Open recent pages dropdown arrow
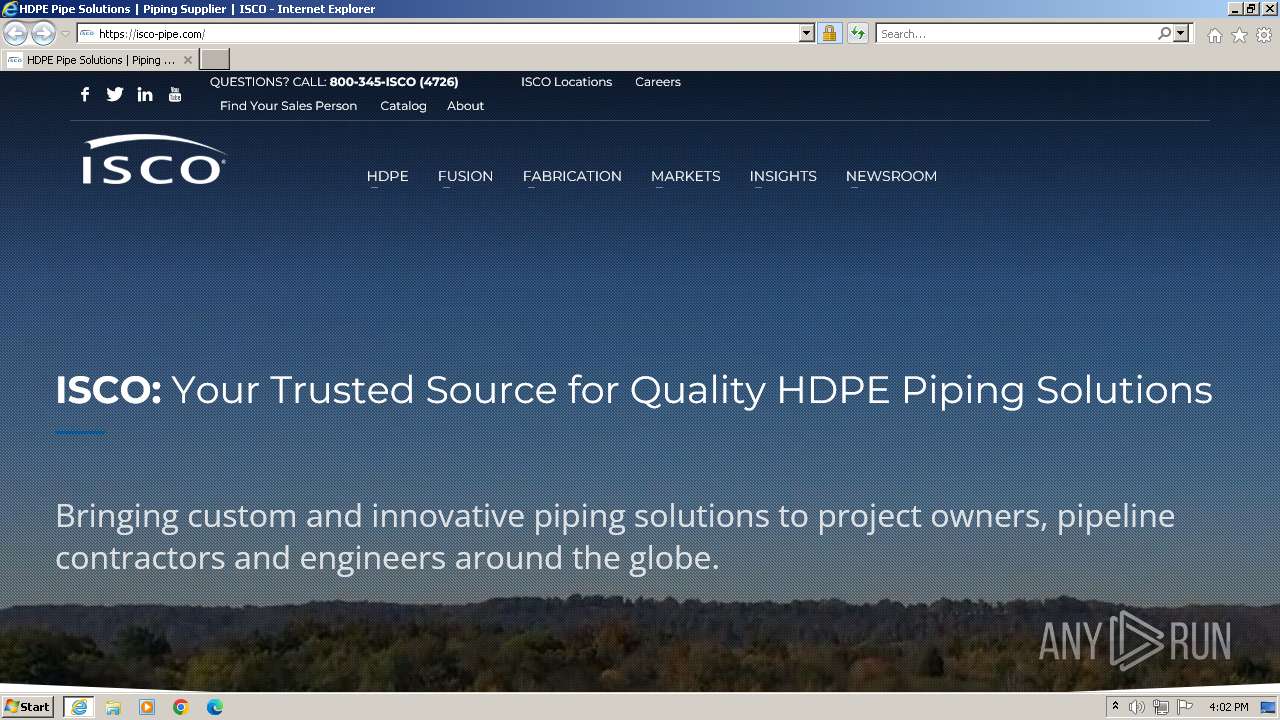The image size is (1280, 720). click(x=66, y=34)
